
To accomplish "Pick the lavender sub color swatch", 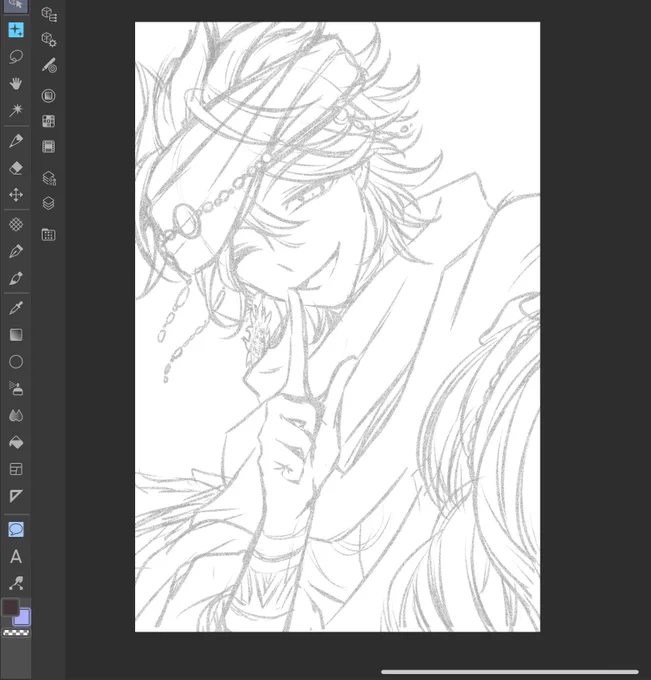I will click(x=23, y=617).
